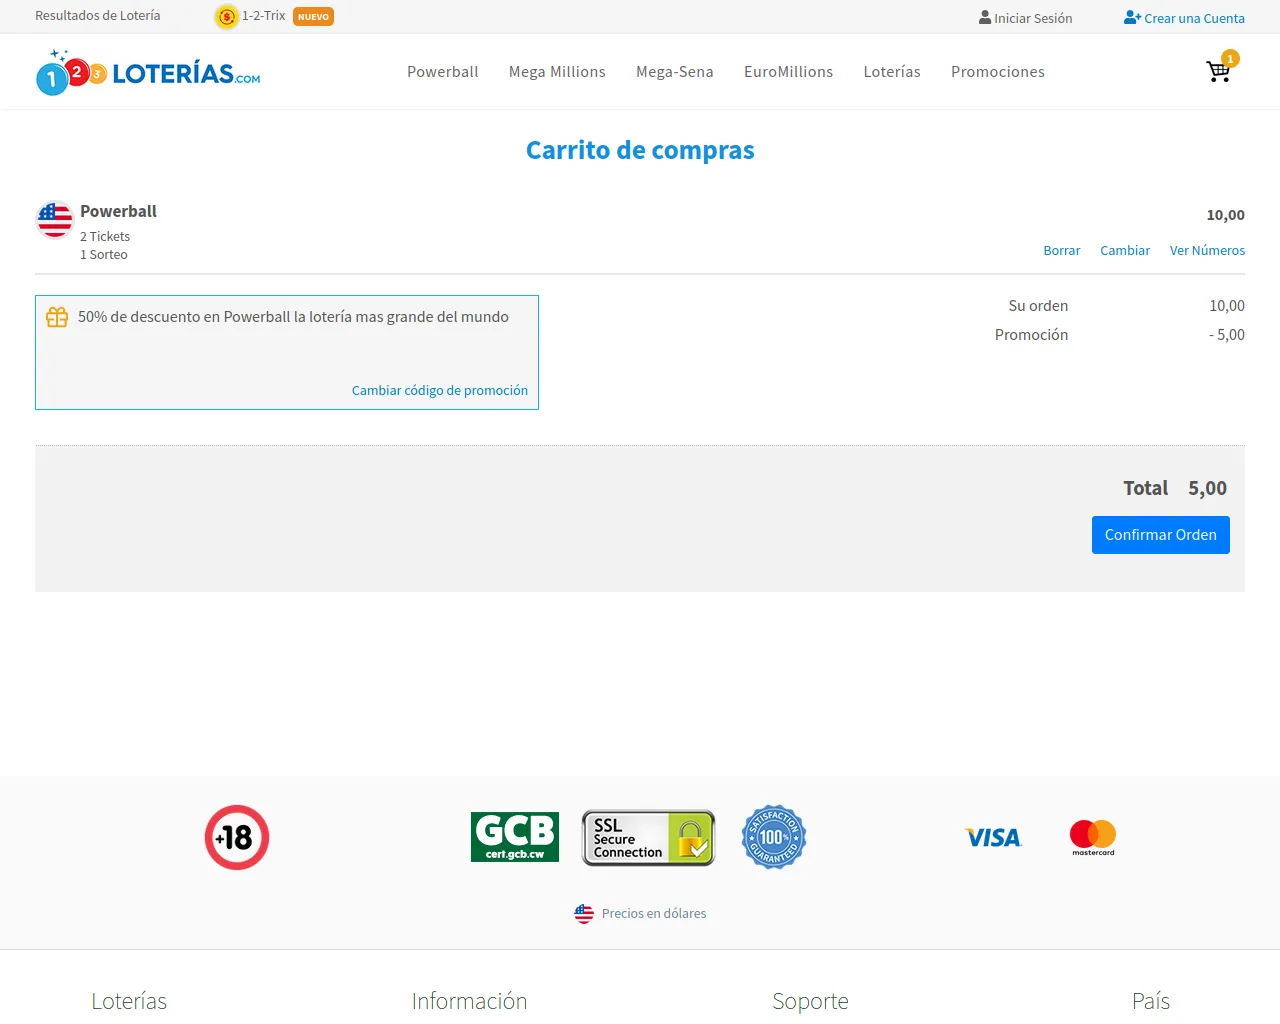The height and width of the screenshot is (1024, 1280).
Task: Open the Loterías navigation menu
Action: point(892,72)
